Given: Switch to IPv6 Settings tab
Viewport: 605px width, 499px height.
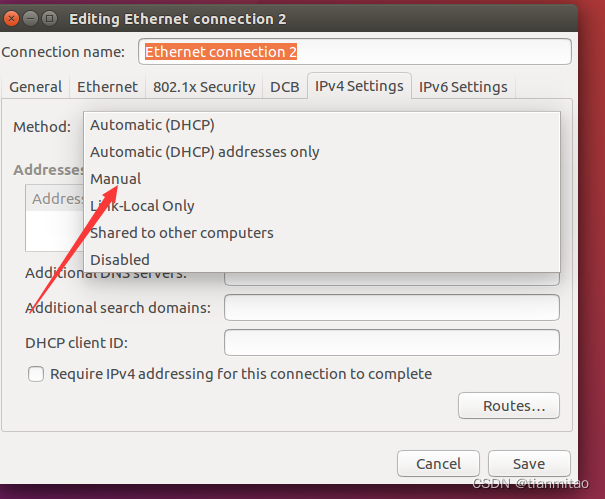Looking at the screenshot, I should pyautogui.click(x=463, y=87).
